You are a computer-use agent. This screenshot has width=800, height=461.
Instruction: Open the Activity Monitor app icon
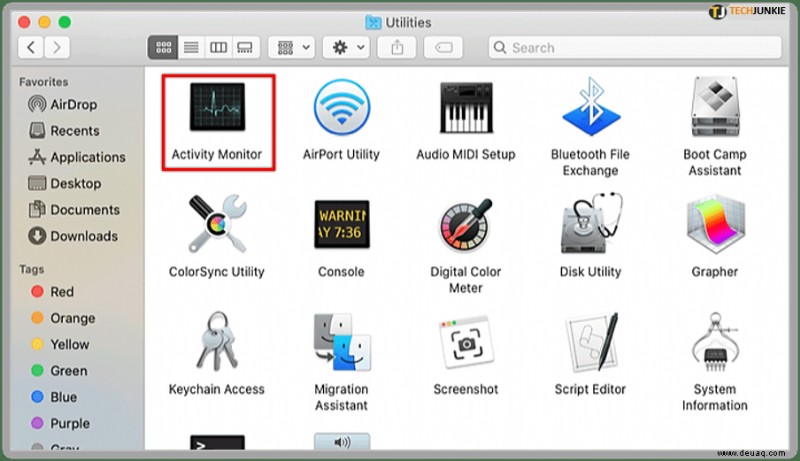pyautogui.click(x=217, y=107)
